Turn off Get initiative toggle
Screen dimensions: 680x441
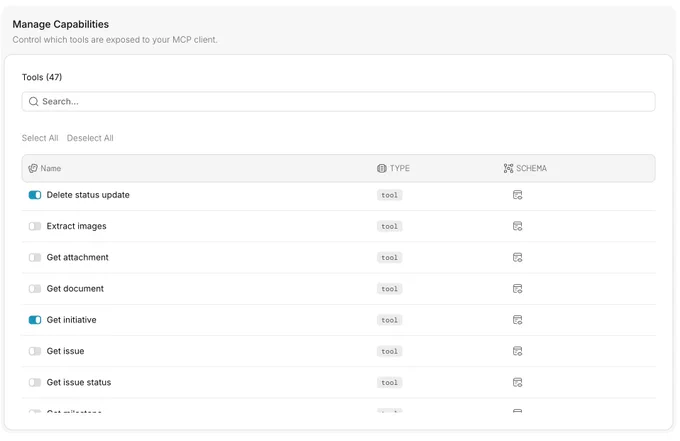click(x=35, y=320)
